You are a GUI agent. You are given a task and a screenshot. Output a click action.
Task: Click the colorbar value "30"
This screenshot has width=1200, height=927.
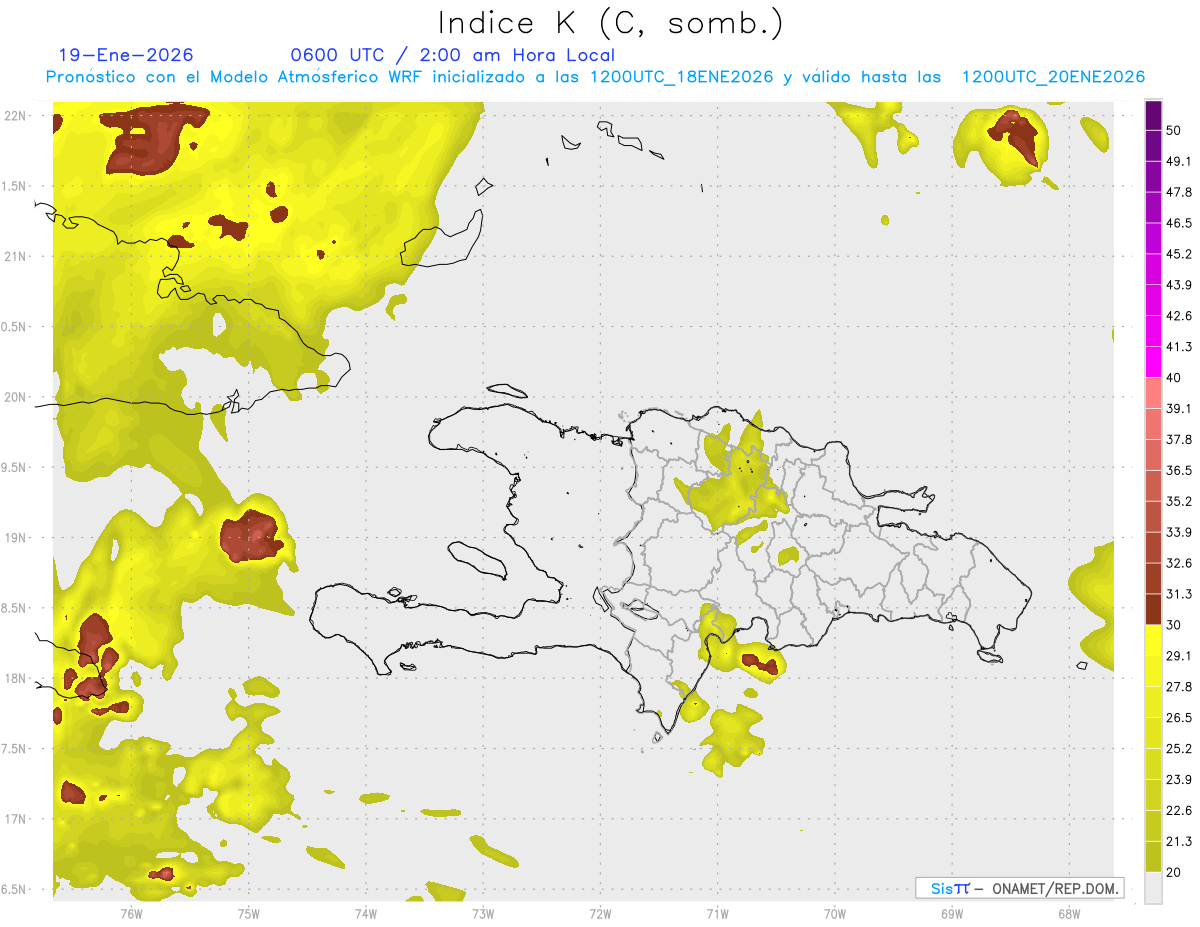(1174, 625)
